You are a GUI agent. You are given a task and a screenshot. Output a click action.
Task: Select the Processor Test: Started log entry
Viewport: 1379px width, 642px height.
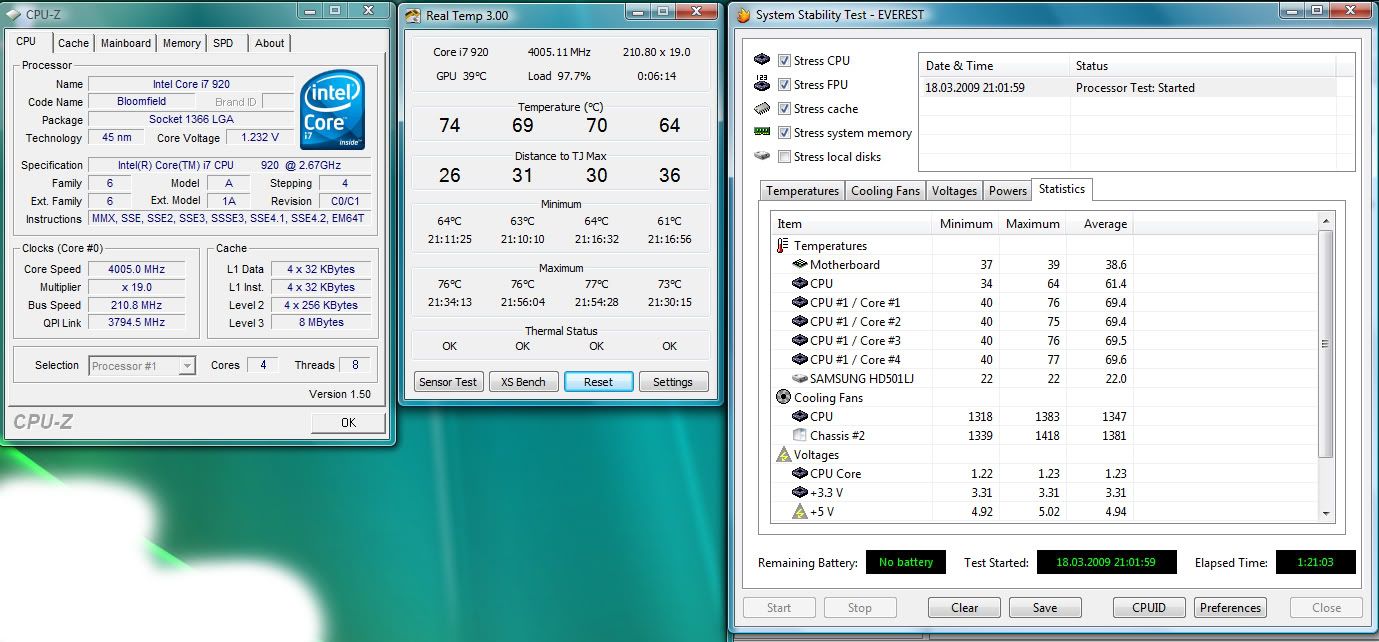coord(1128,88)
